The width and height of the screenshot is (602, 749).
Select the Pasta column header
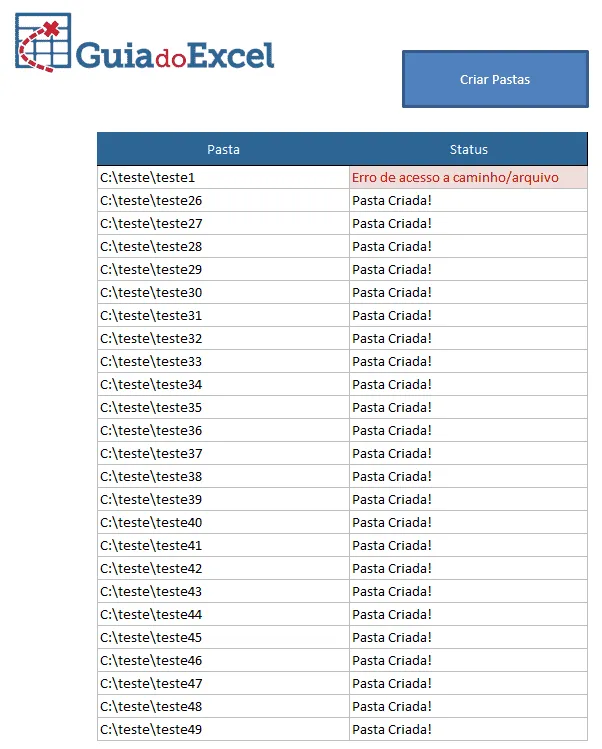coord(223,149)
